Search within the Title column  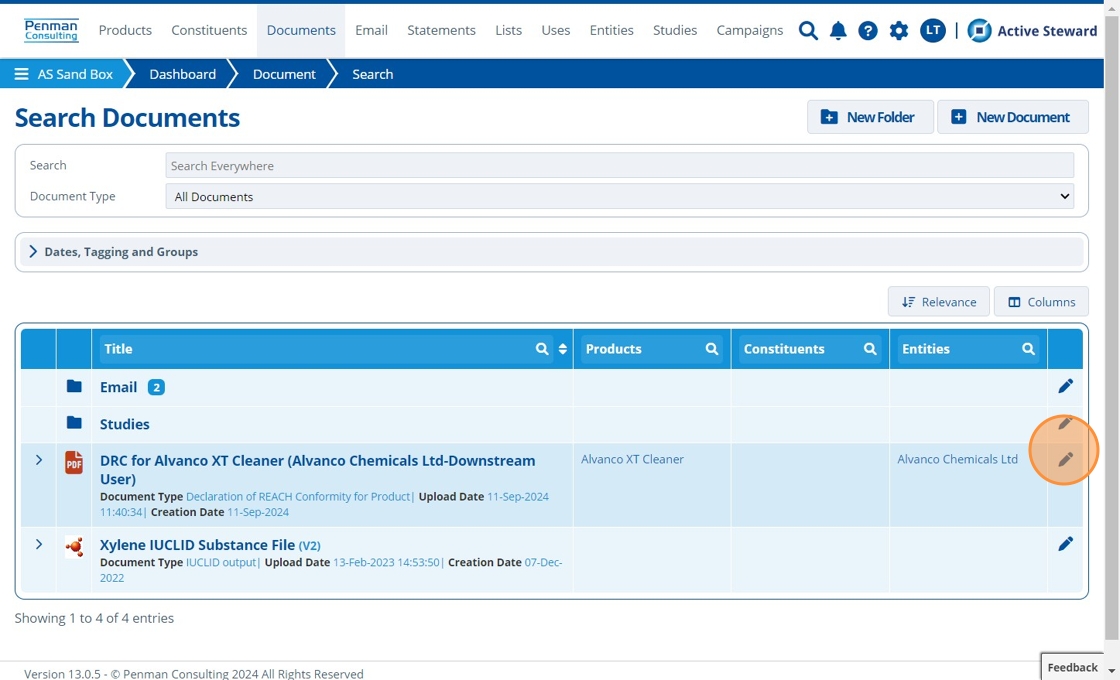[x=542, y=349]
